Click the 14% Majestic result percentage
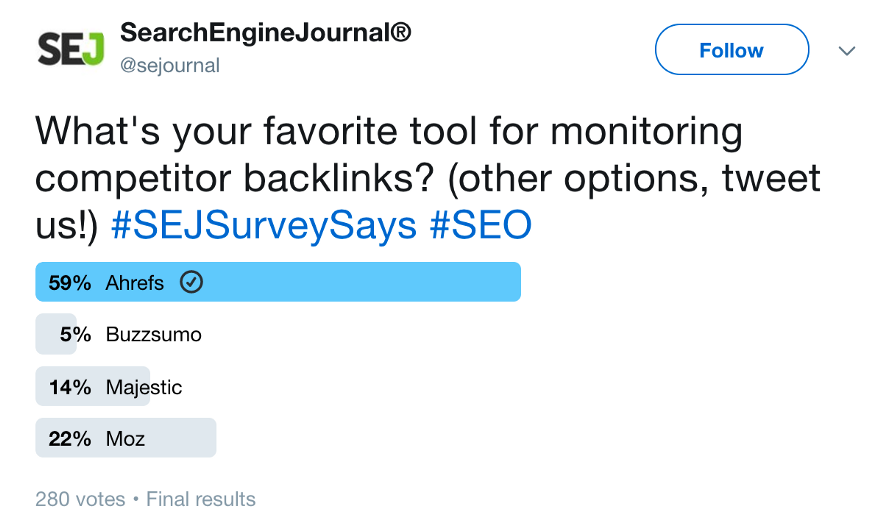Viewport: 880px width, 525px height. (70, 387)
